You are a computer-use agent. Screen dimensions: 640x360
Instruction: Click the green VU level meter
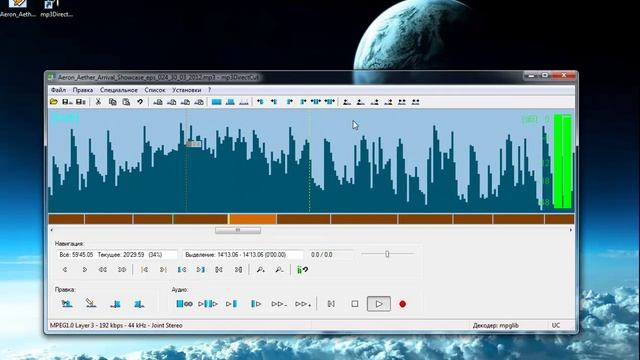(562, 161)
